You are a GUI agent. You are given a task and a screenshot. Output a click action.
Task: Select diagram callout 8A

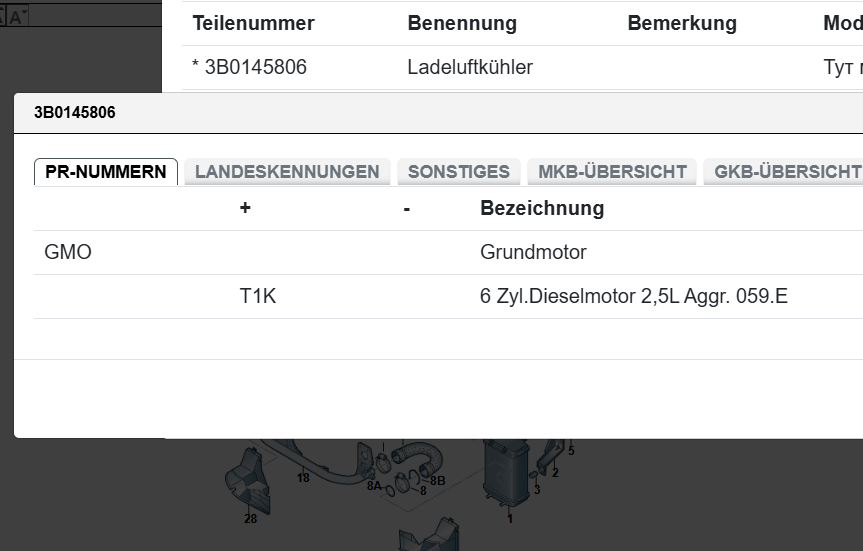[374, 485]
